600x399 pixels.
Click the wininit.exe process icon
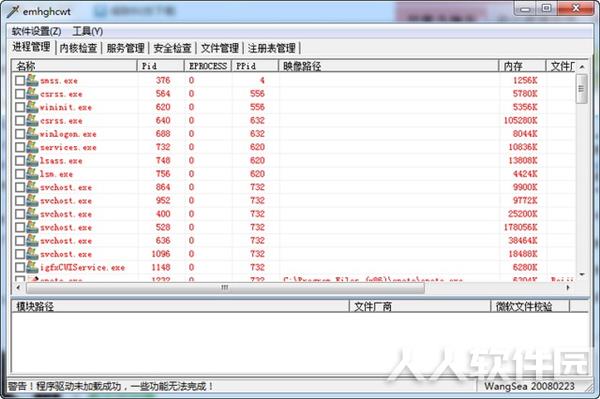click(32, 107)
